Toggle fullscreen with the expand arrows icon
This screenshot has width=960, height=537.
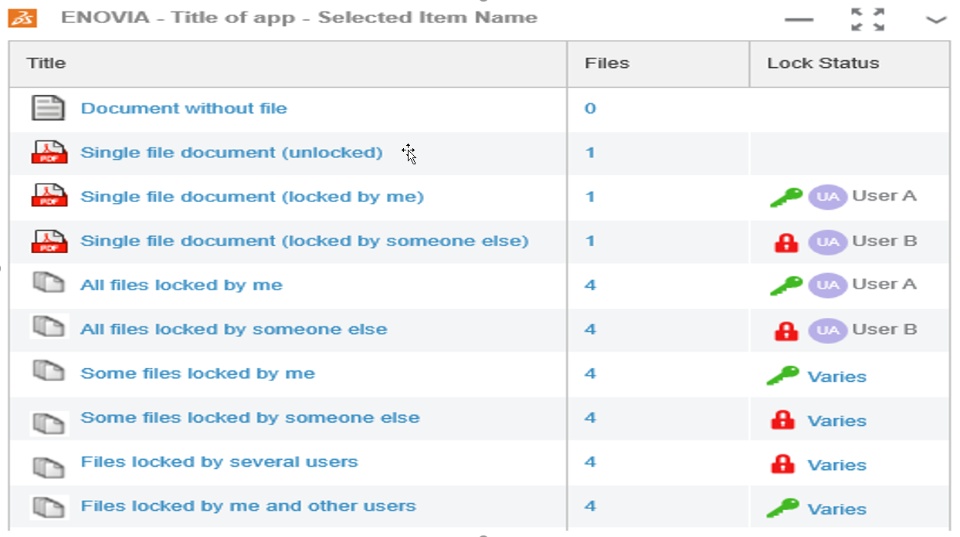click(x=867, y=19)
